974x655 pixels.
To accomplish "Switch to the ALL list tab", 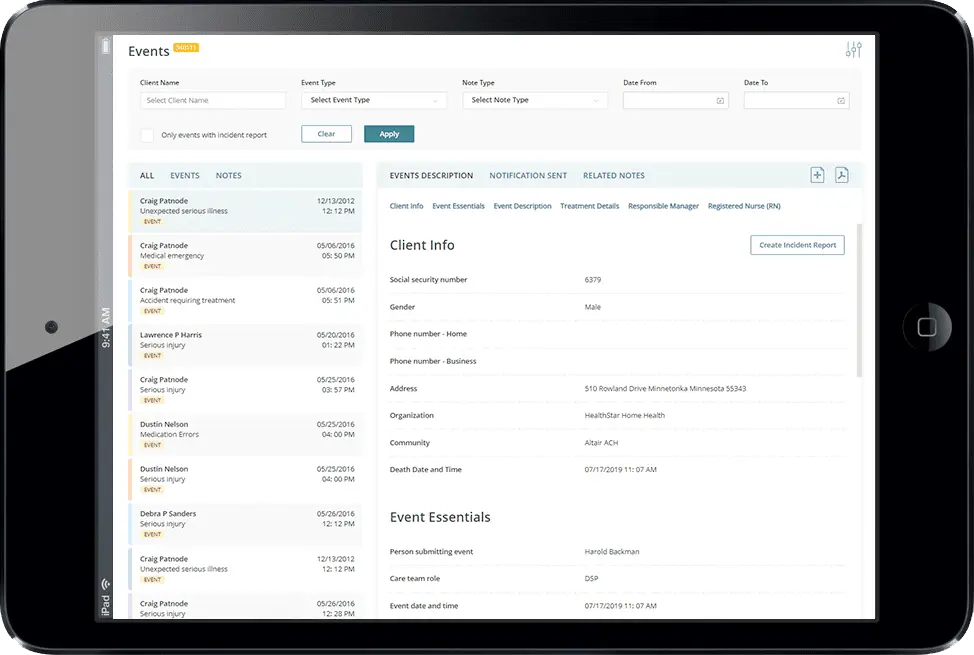I will click(147, 176).
